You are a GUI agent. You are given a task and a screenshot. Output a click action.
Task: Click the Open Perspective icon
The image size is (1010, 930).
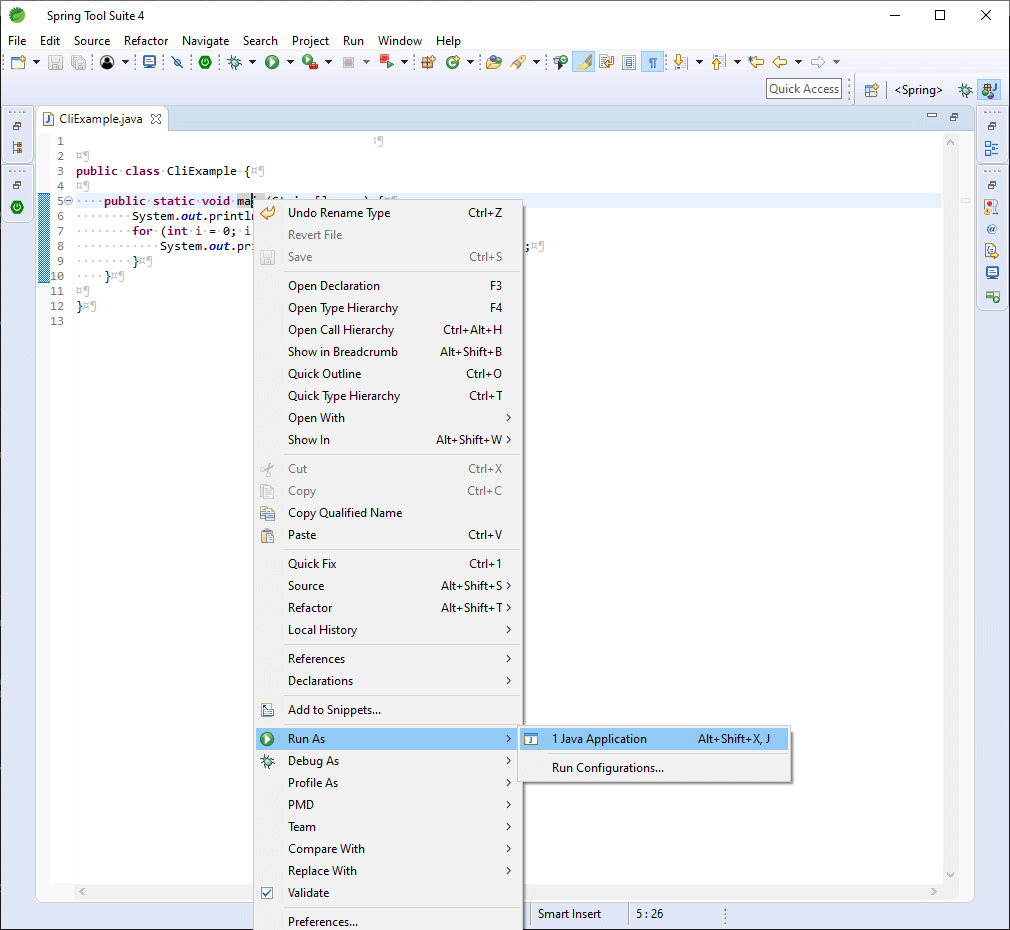872,90
